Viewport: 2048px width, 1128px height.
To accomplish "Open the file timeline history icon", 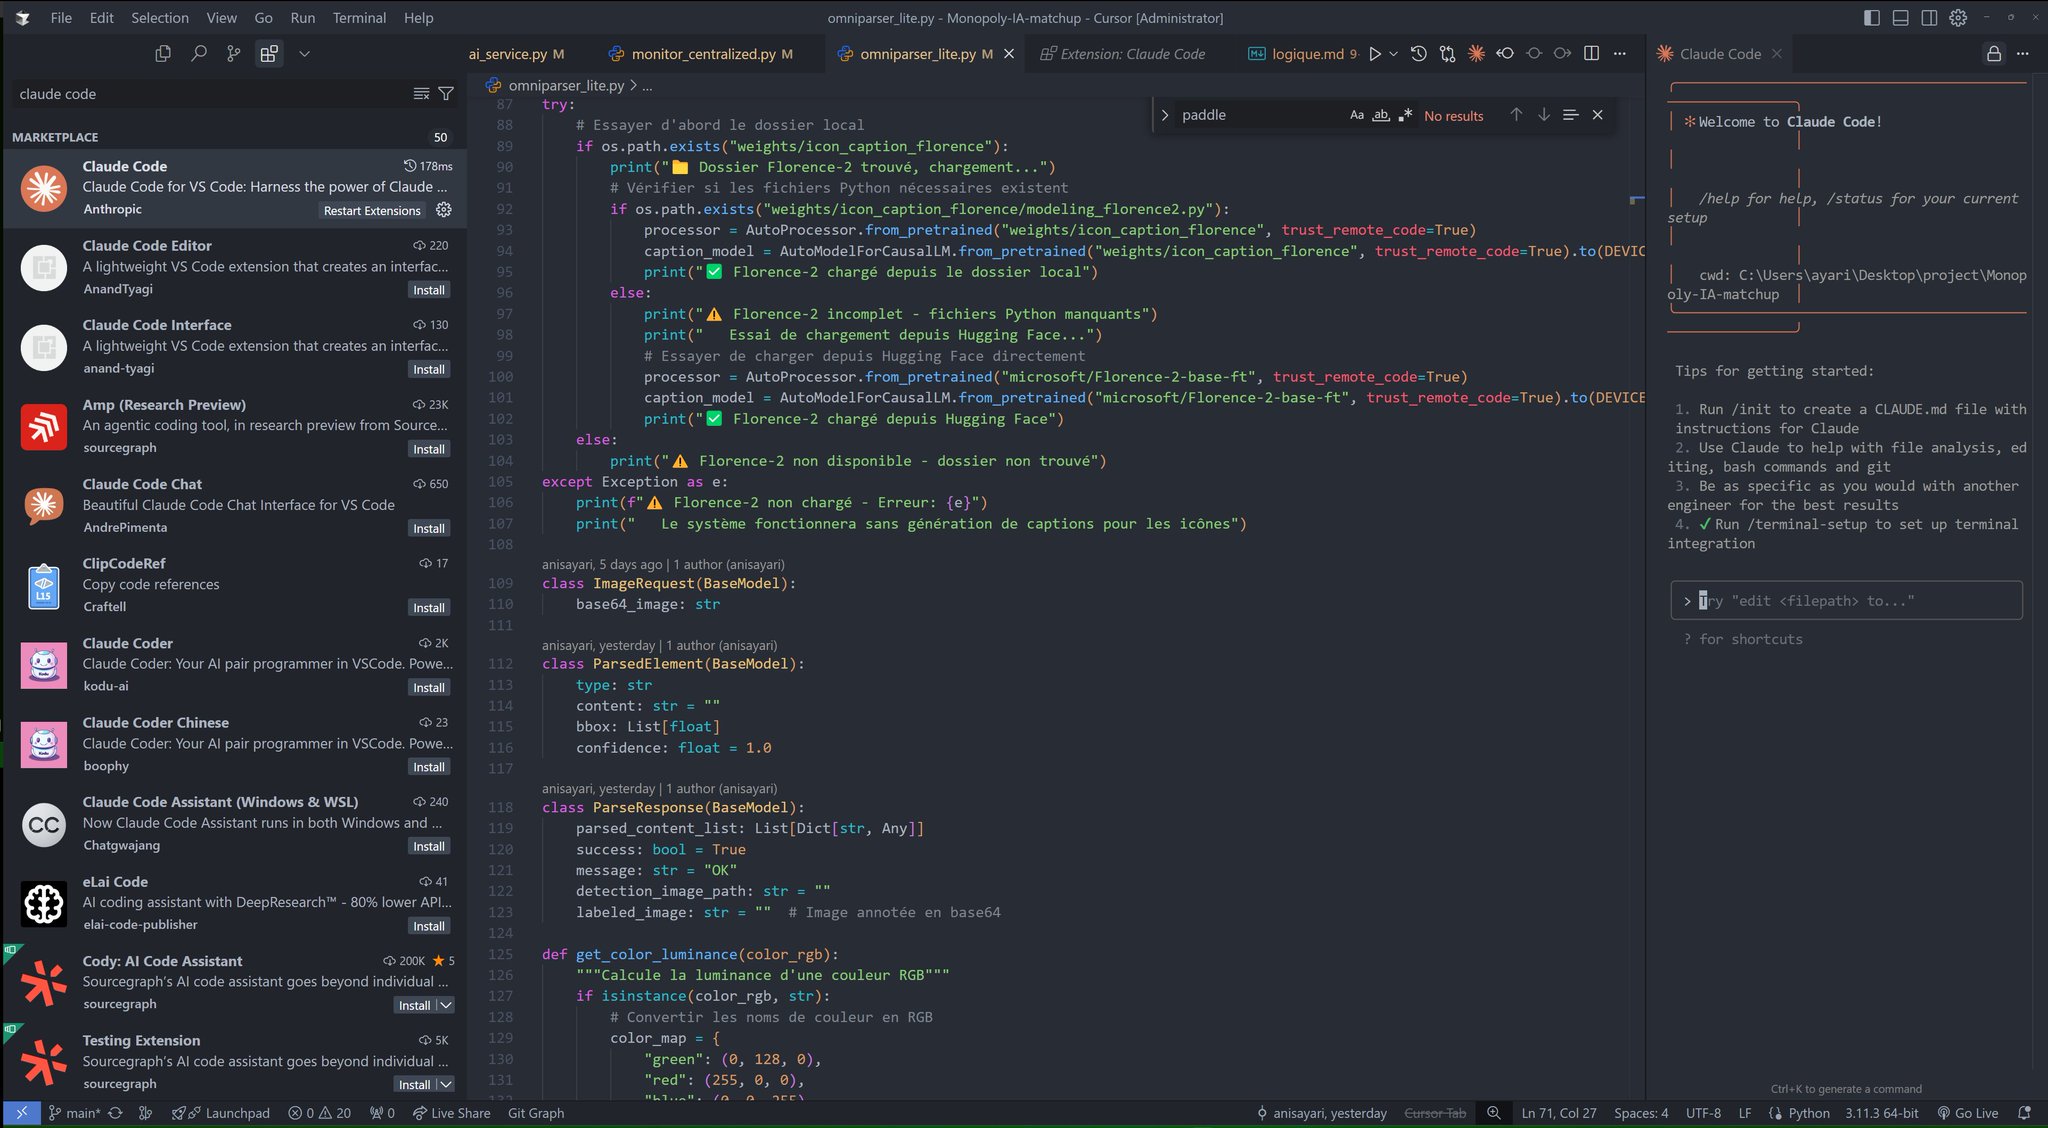I will (1418, 54).
